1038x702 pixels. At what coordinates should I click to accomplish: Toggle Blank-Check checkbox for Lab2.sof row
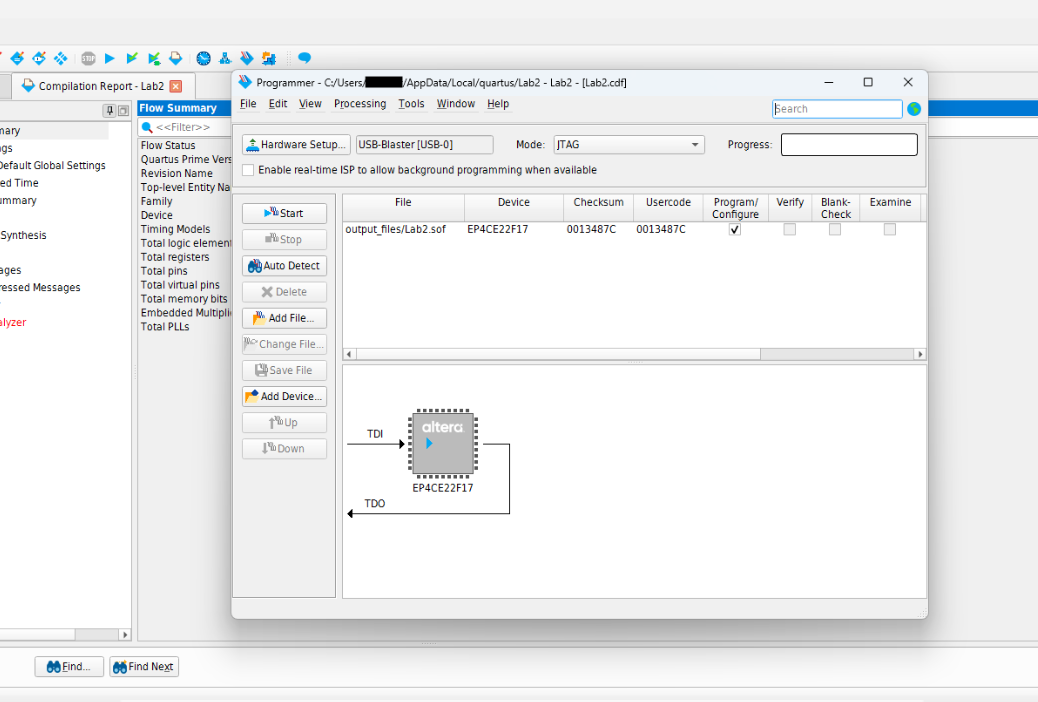(x=835, y=229)
